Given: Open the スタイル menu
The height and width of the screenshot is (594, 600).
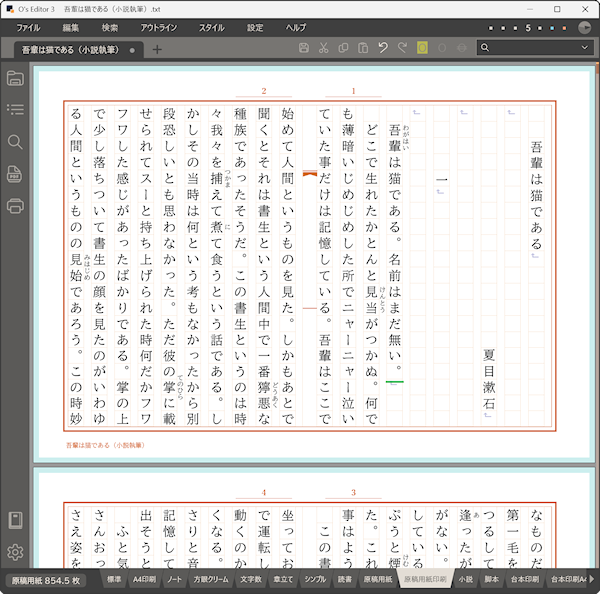Looking at the screenshot, I should pos(211,27).
